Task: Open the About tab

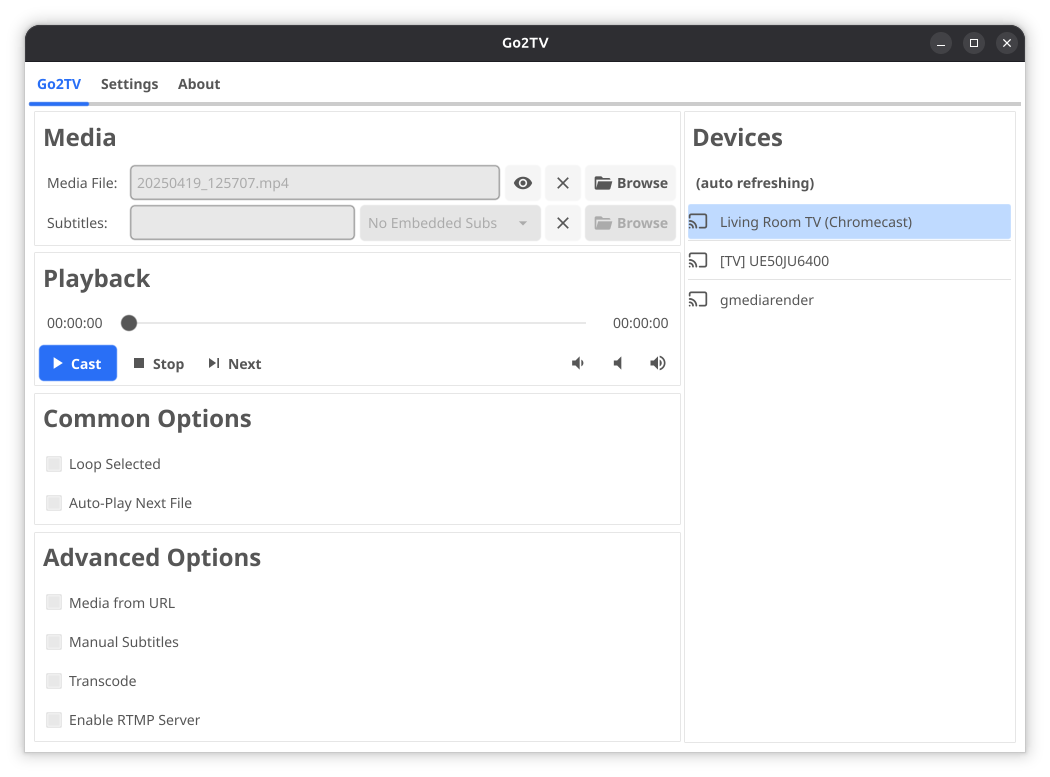Action: click(199, 84)
